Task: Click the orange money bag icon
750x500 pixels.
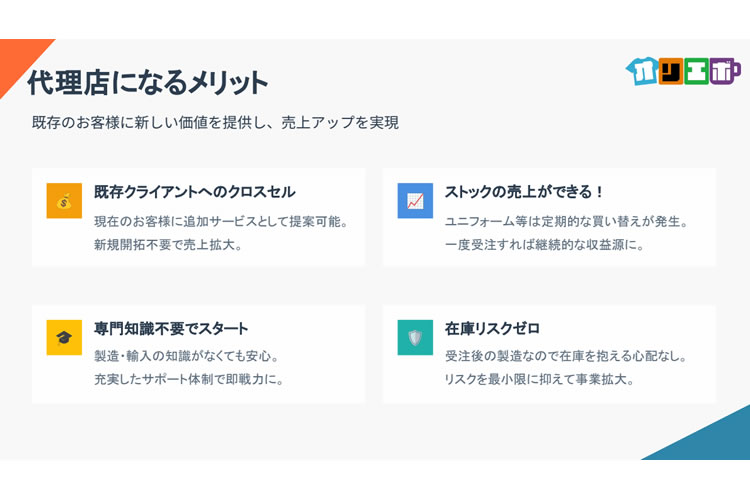Action: tap(64, 200)
